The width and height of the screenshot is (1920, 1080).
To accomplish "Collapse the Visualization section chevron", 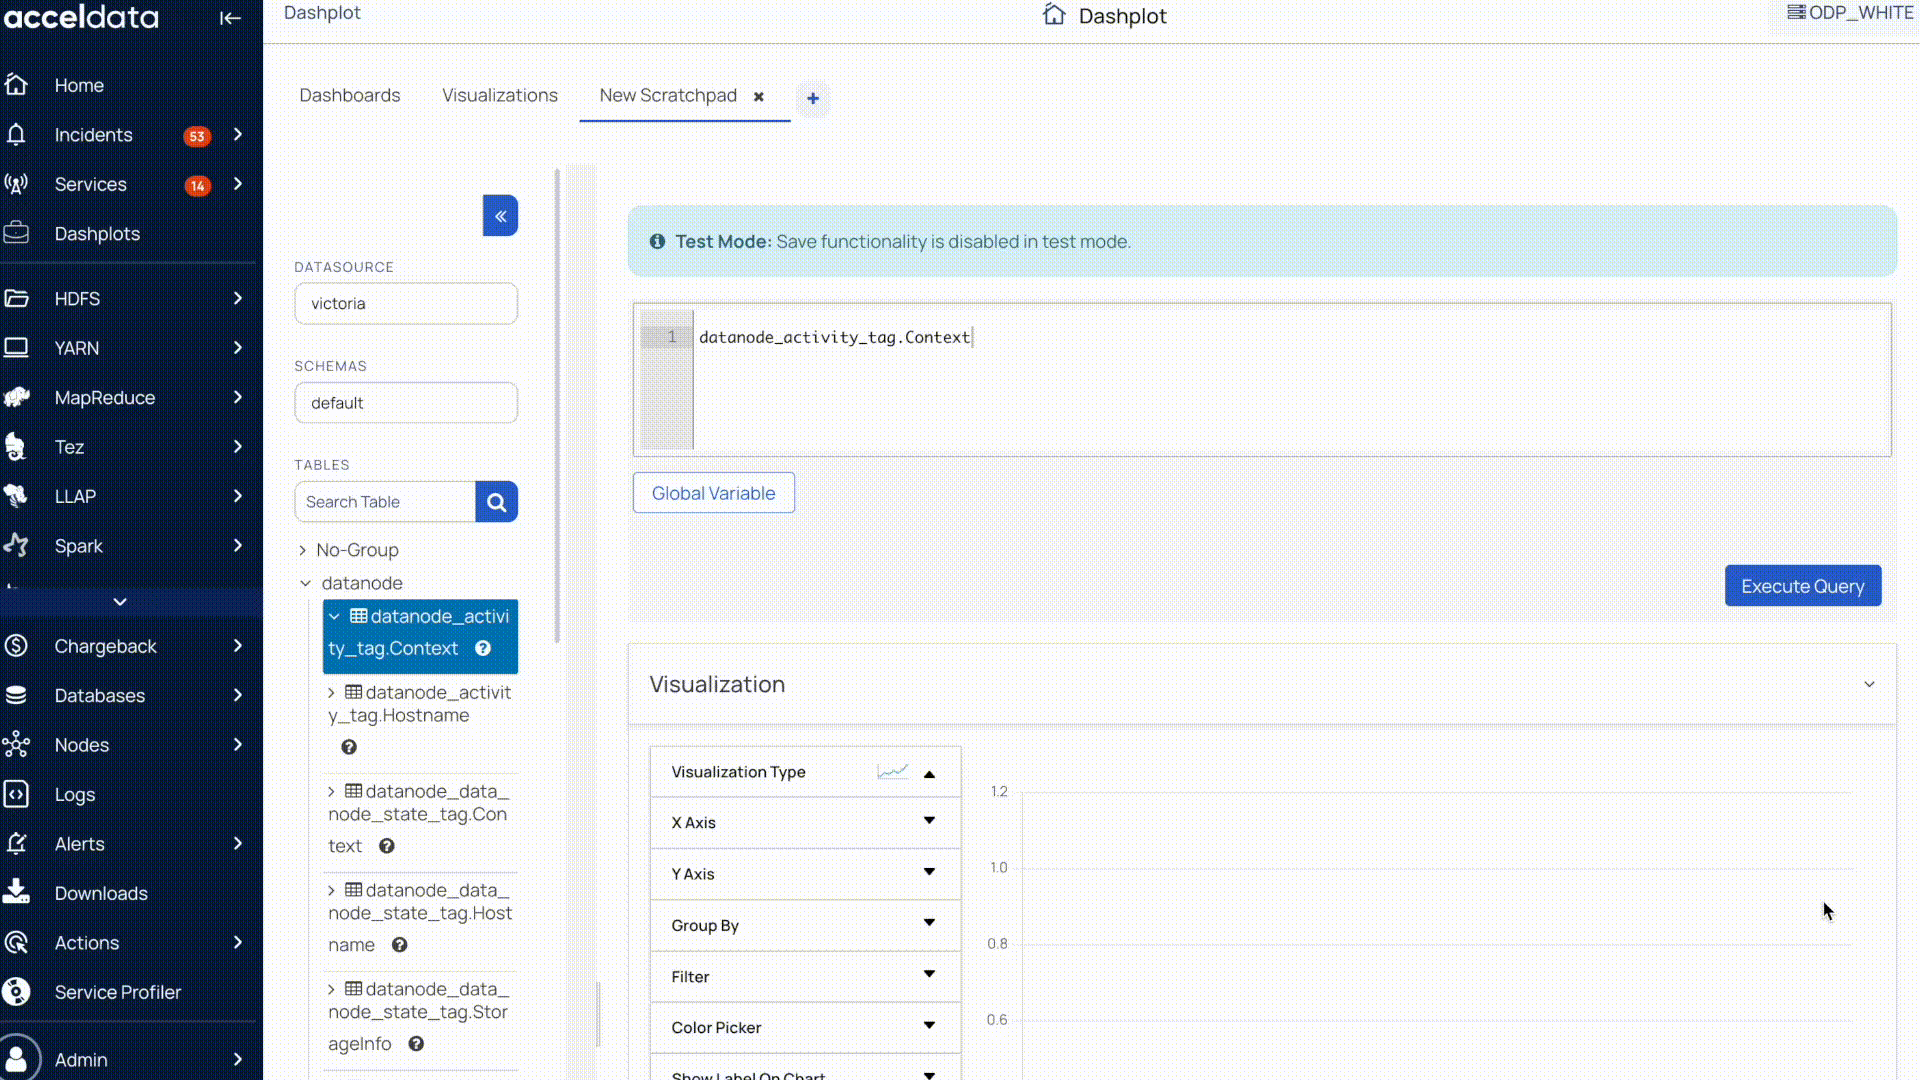I will [x=1869, y=685].
